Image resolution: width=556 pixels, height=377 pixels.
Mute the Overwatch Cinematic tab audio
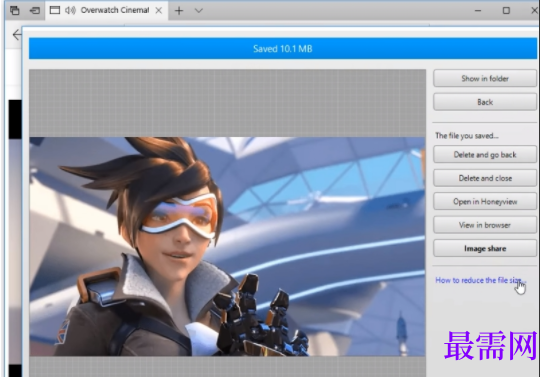(71, 10)
